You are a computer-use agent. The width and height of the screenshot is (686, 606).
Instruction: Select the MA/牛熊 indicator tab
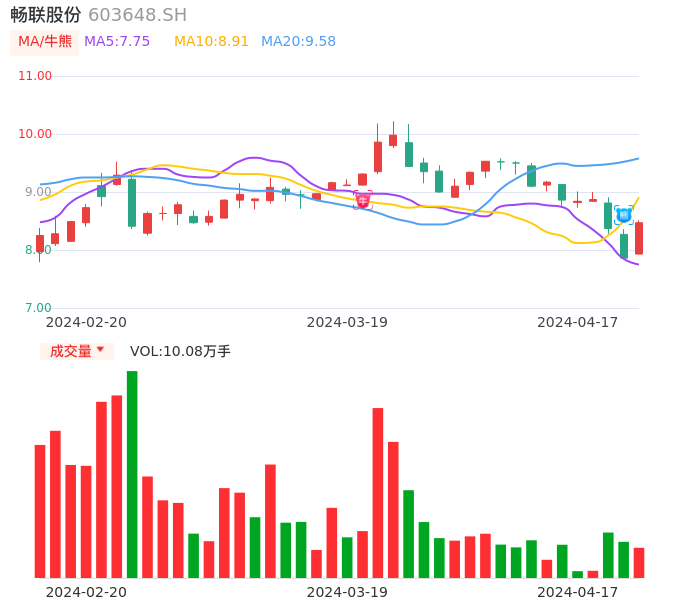tap(44, 42)
